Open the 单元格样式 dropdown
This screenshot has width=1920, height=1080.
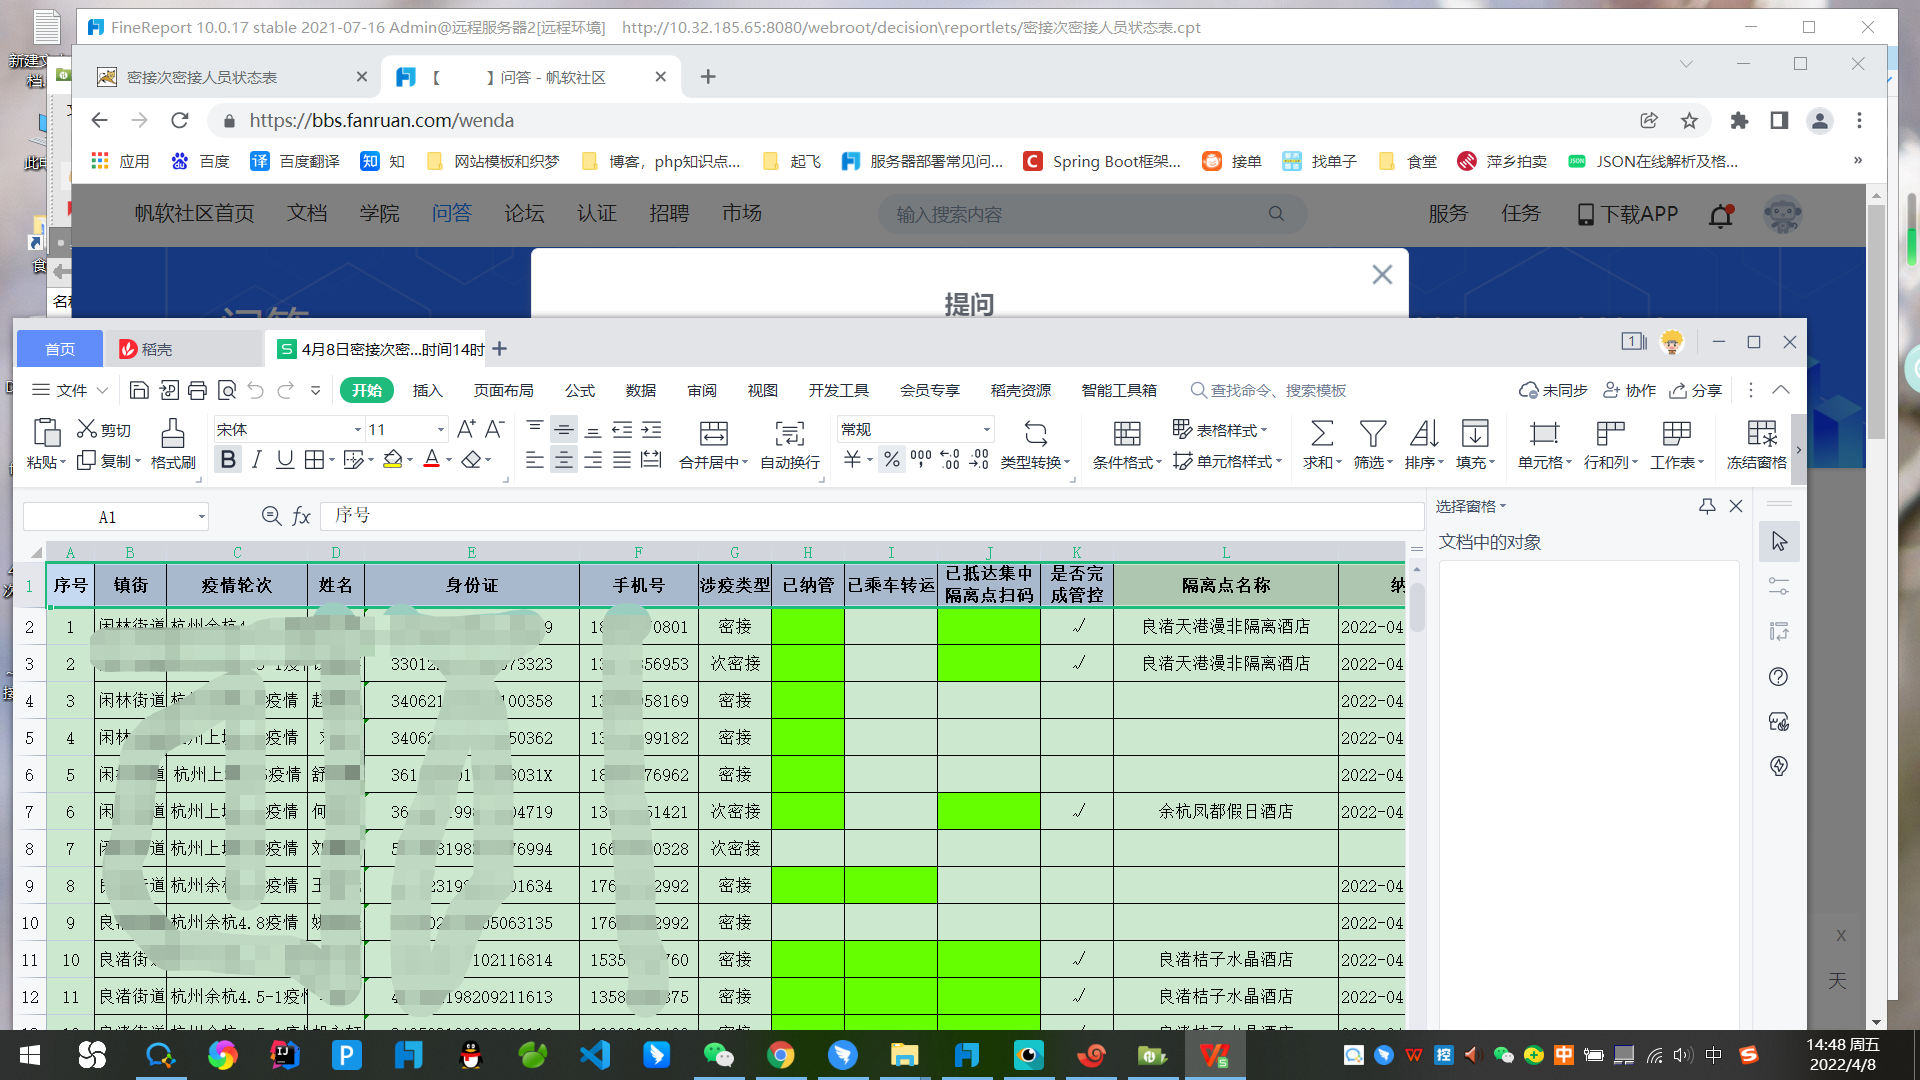click(x=1227, y=460)
